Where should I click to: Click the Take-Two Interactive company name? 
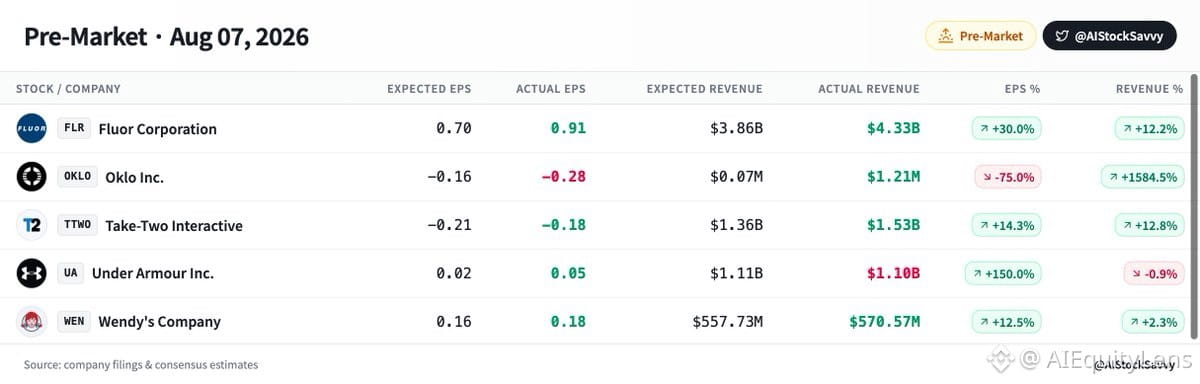click(x=174, y=226)
